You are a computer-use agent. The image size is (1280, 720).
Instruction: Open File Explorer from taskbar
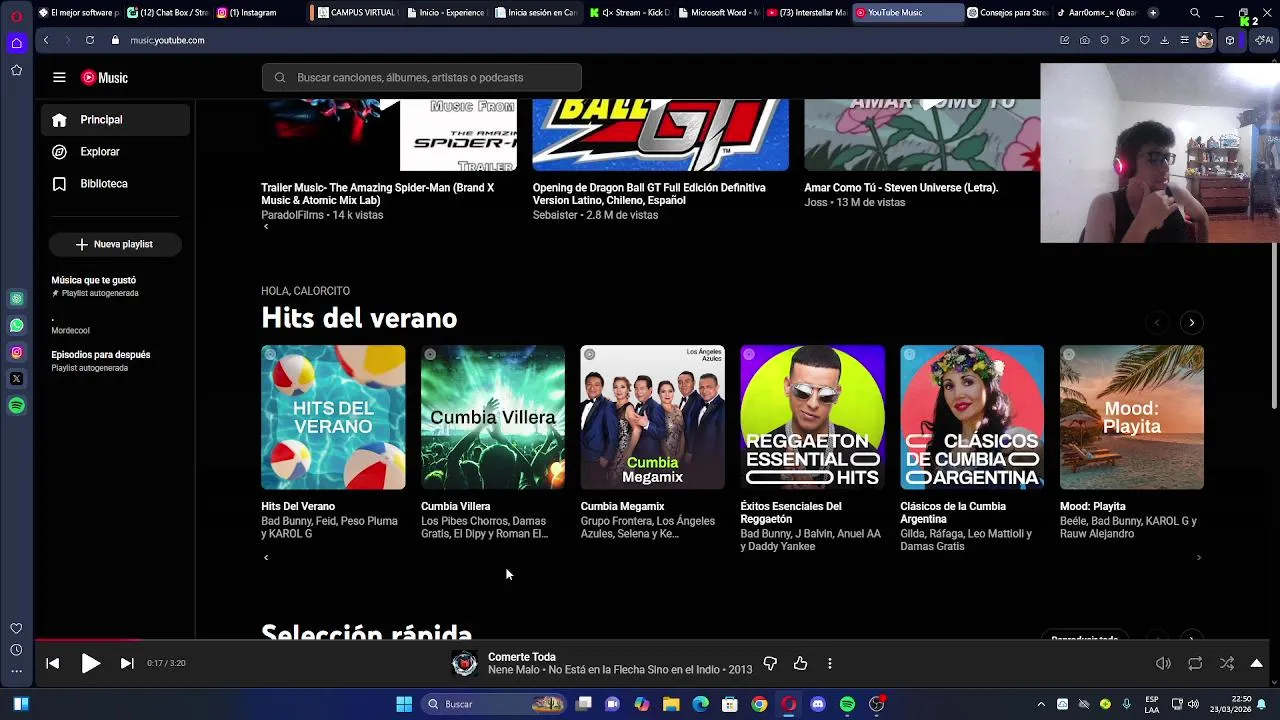click(671, 704)
